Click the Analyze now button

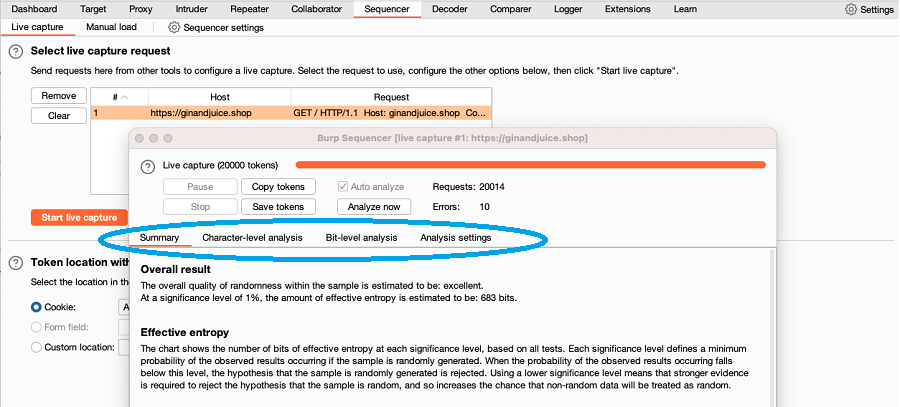click(374, 207)
